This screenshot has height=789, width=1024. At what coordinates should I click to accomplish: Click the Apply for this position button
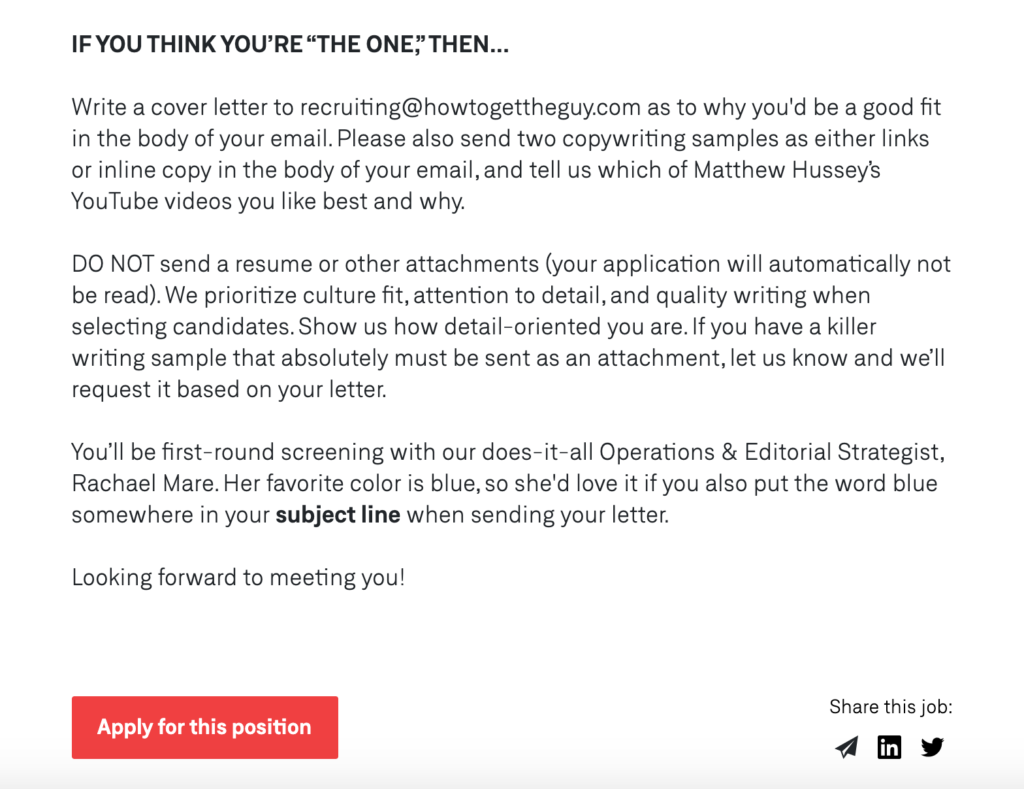click(x=204, y=727)
